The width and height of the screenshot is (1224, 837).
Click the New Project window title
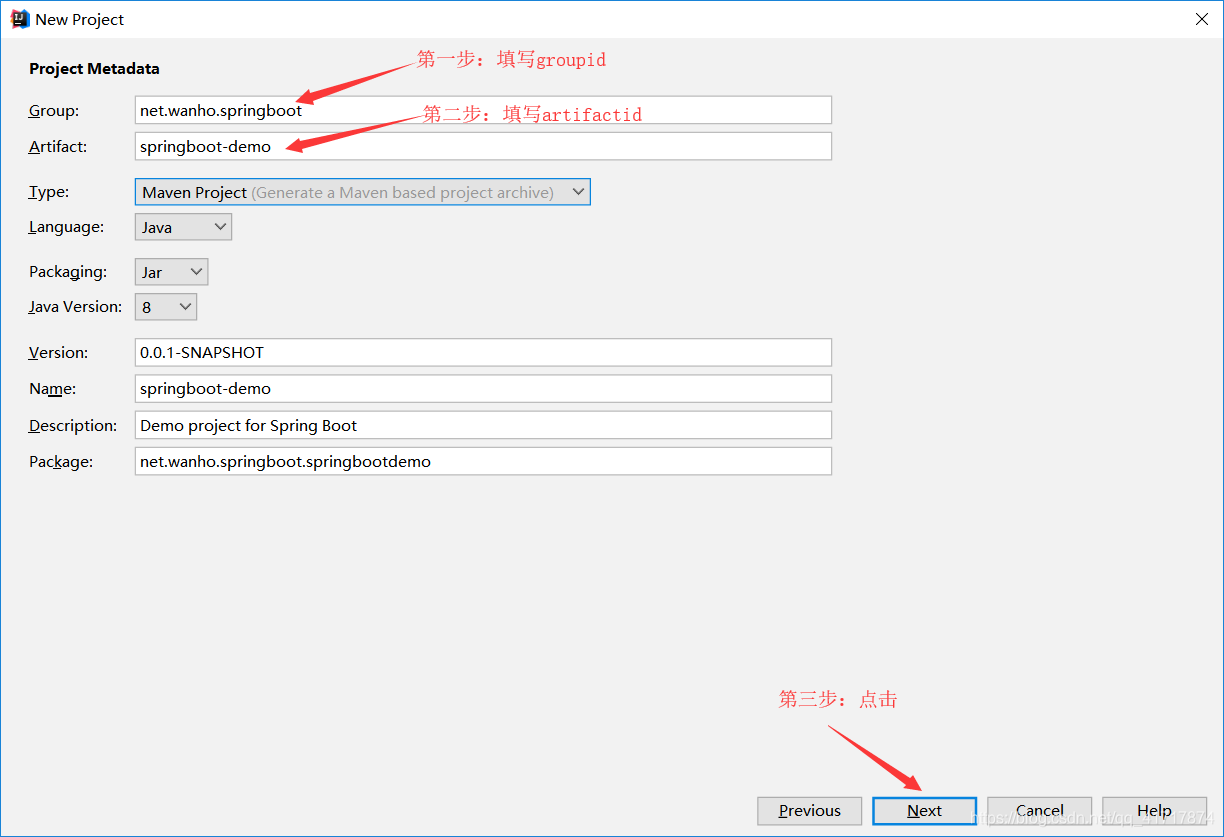pos(80,19)
